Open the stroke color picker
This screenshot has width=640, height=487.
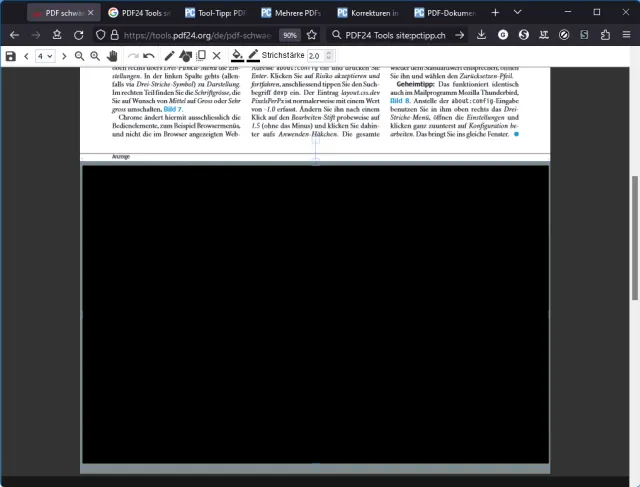tap(253, 56)
